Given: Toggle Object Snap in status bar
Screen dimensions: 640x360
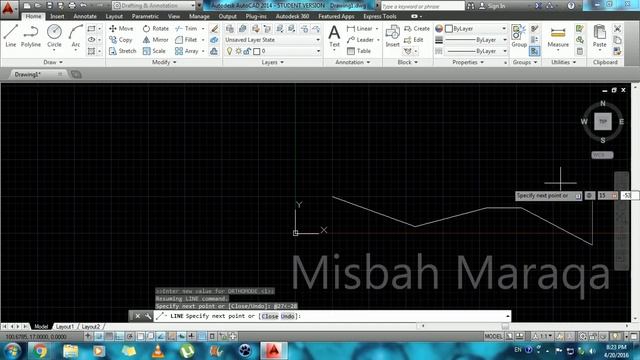Looking at the screenshot, I should [x=140, y=336].
